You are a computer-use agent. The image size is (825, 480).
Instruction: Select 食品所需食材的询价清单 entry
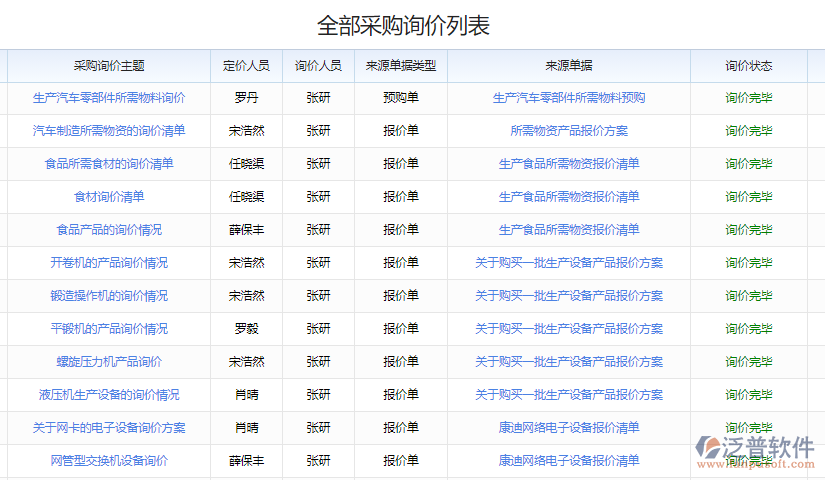click(x=109, y=164)
